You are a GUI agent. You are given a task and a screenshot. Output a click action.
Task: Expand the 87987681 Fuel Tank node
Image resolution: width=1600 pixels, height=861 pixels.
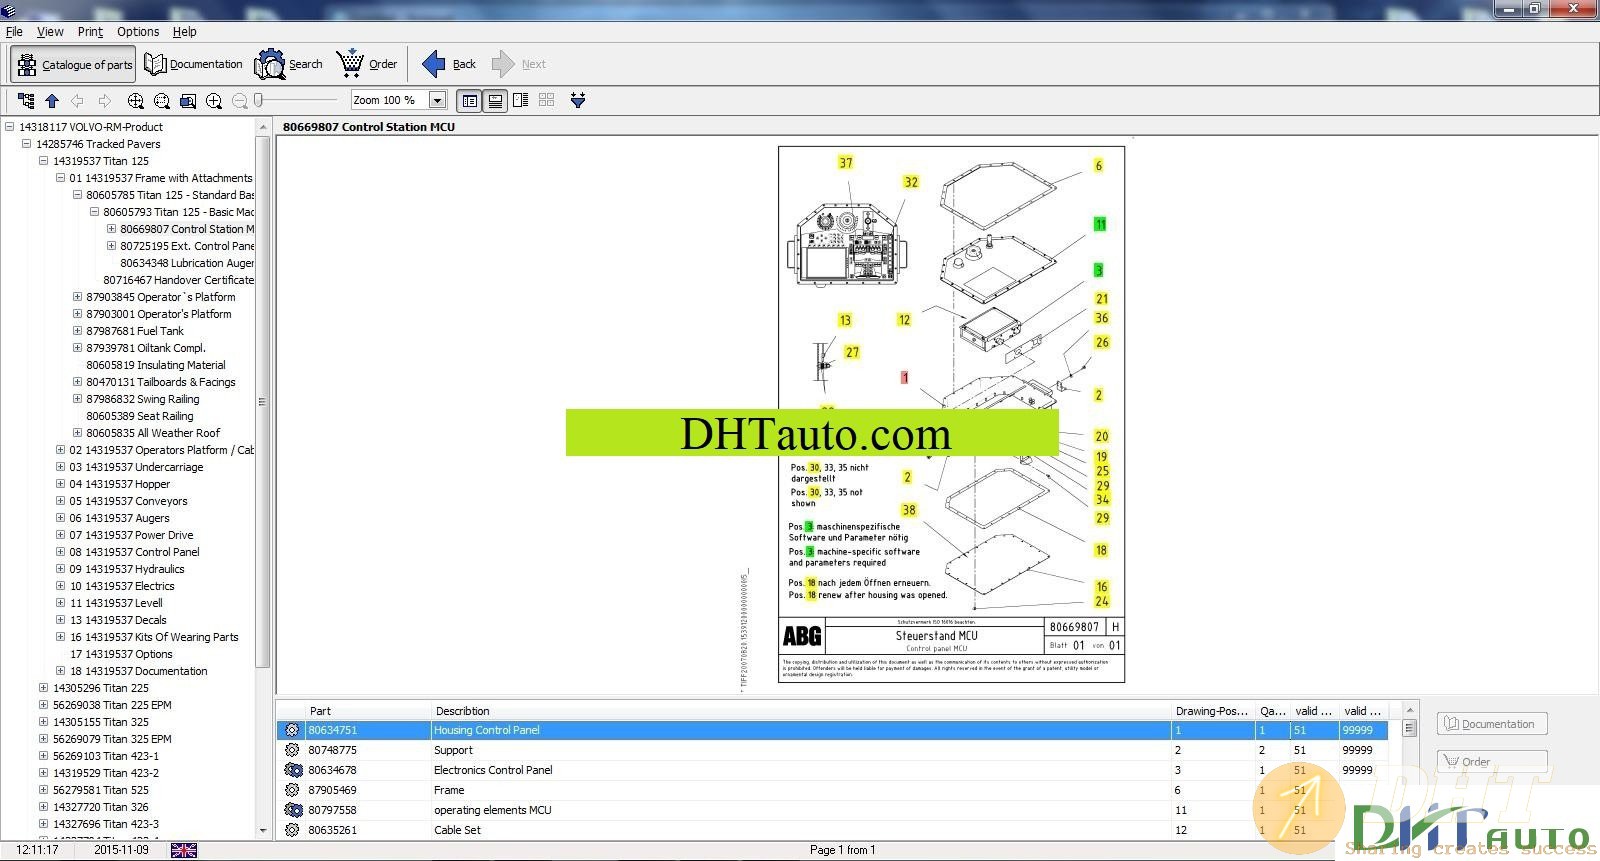pos(77,331)
